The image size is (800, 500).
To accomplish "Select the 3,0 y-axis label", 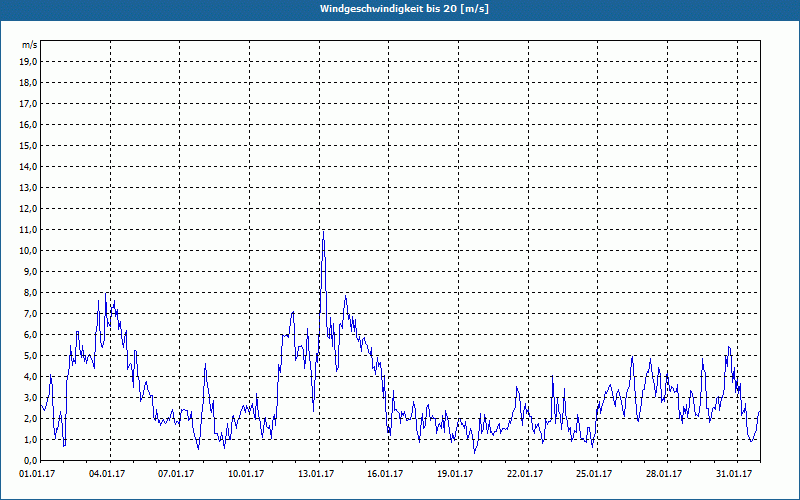I will 30,397.
